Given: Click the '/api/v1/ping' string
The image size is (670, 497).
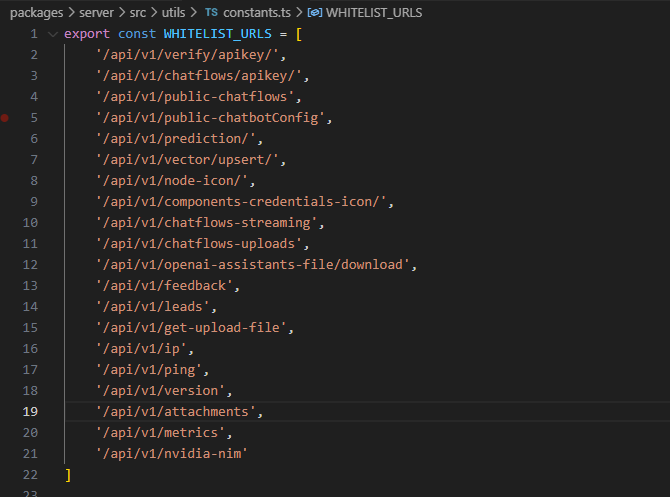Looking at the screenshot, I should click(x=149, y=369).
